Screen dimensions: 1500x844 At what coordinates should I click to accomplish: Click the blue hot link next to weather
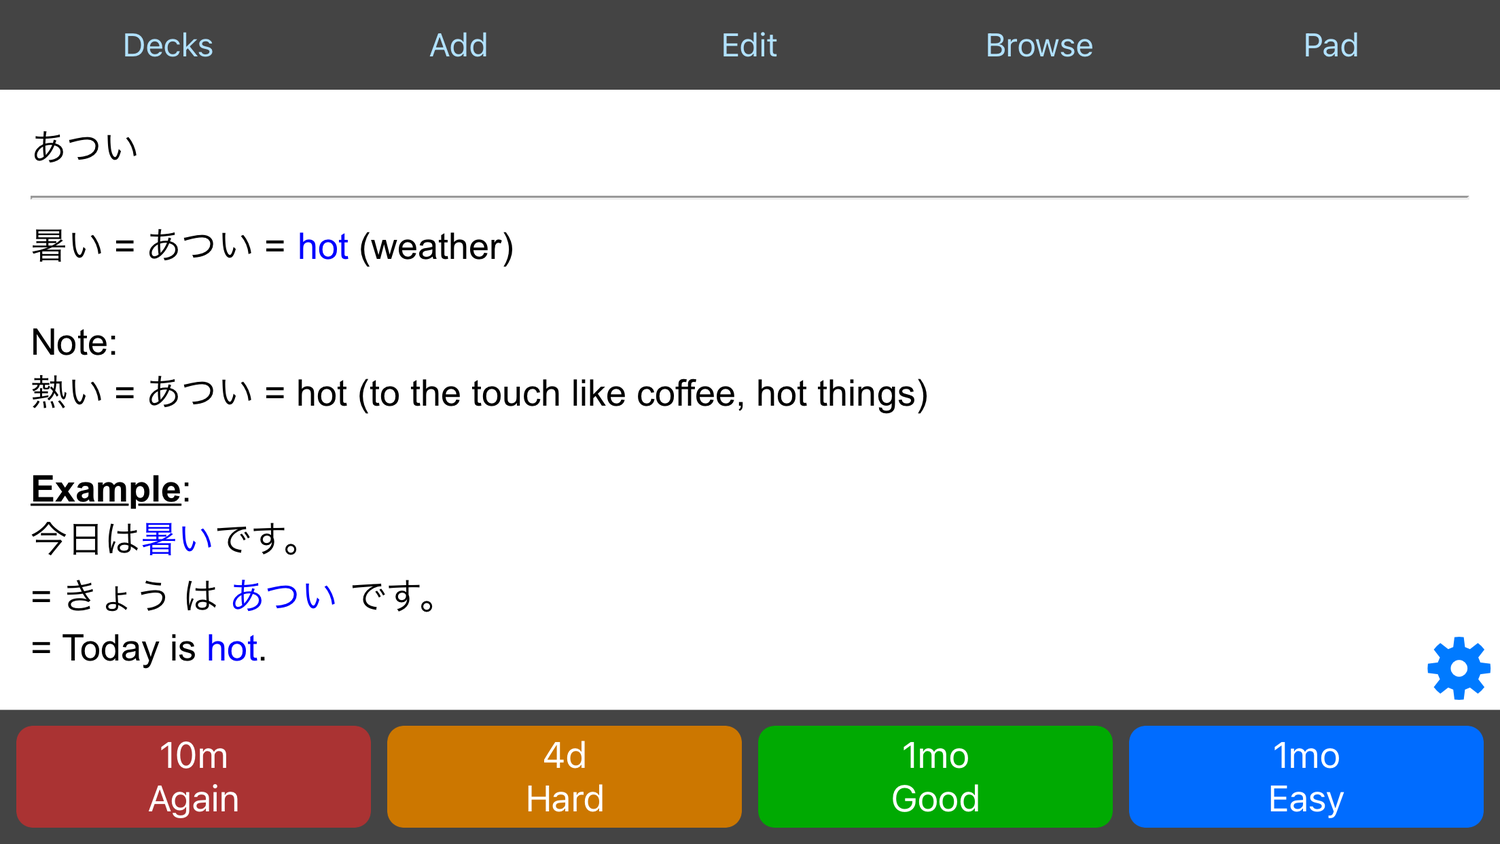pos(322,247)
